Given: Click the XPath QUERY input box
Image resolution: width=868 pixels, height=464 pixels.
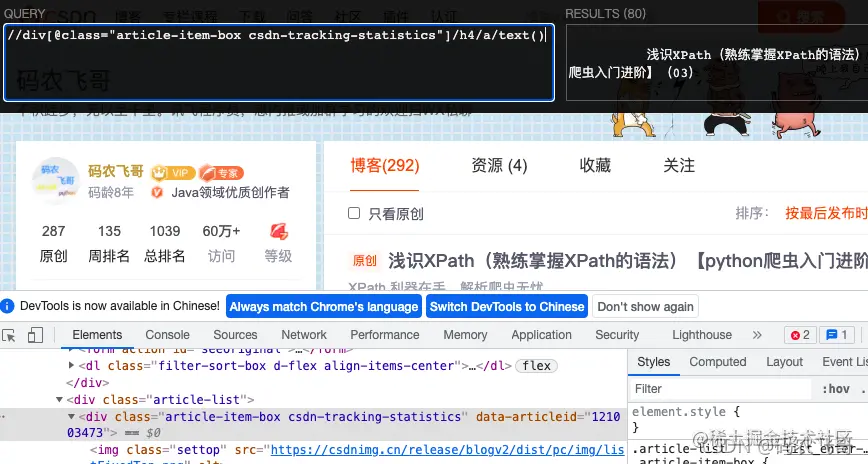Looking at the screenshot, I should tap(279, 63).
